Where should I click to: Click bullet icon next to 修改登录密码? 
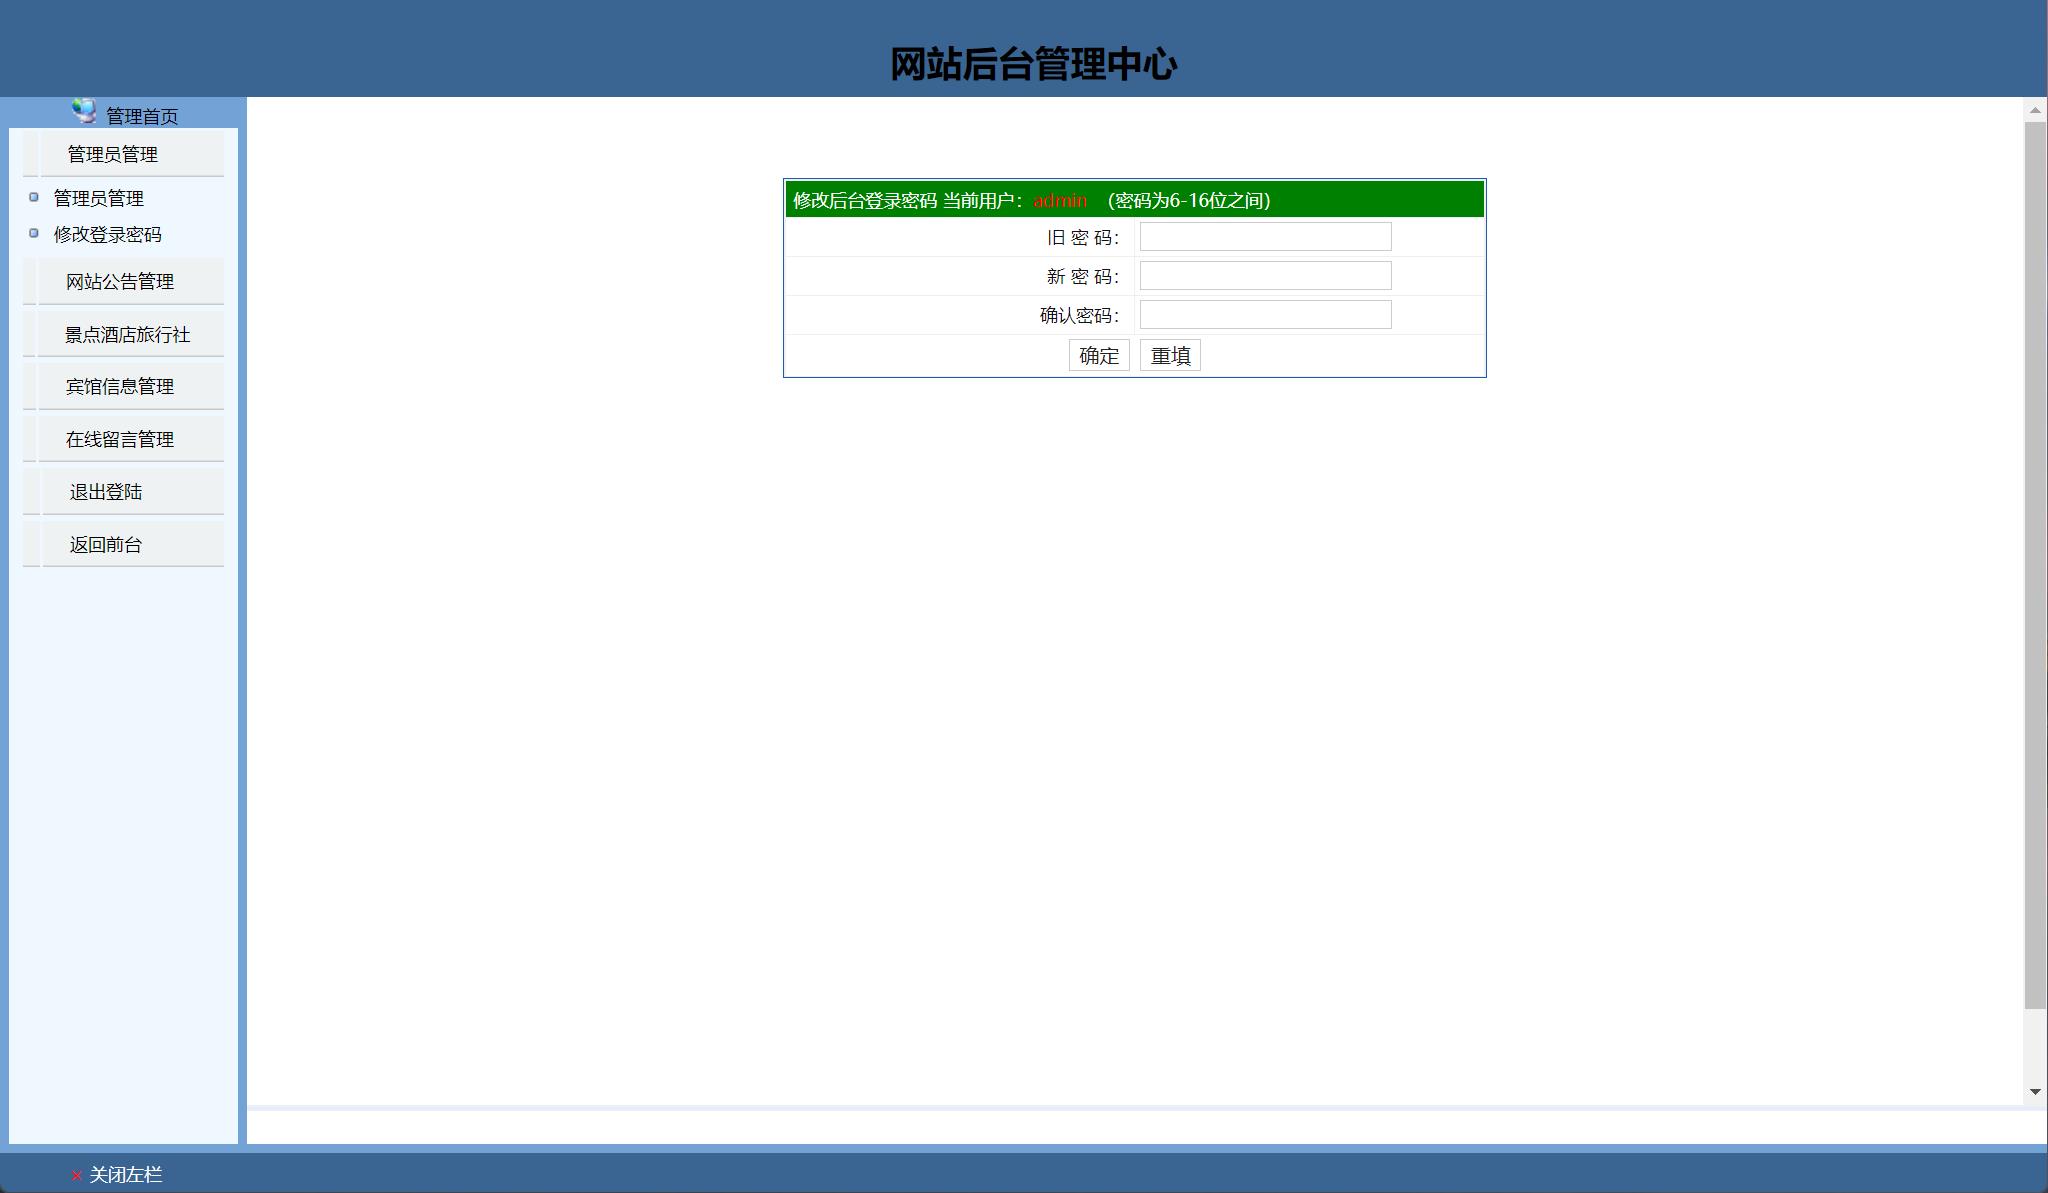[34, 233]
